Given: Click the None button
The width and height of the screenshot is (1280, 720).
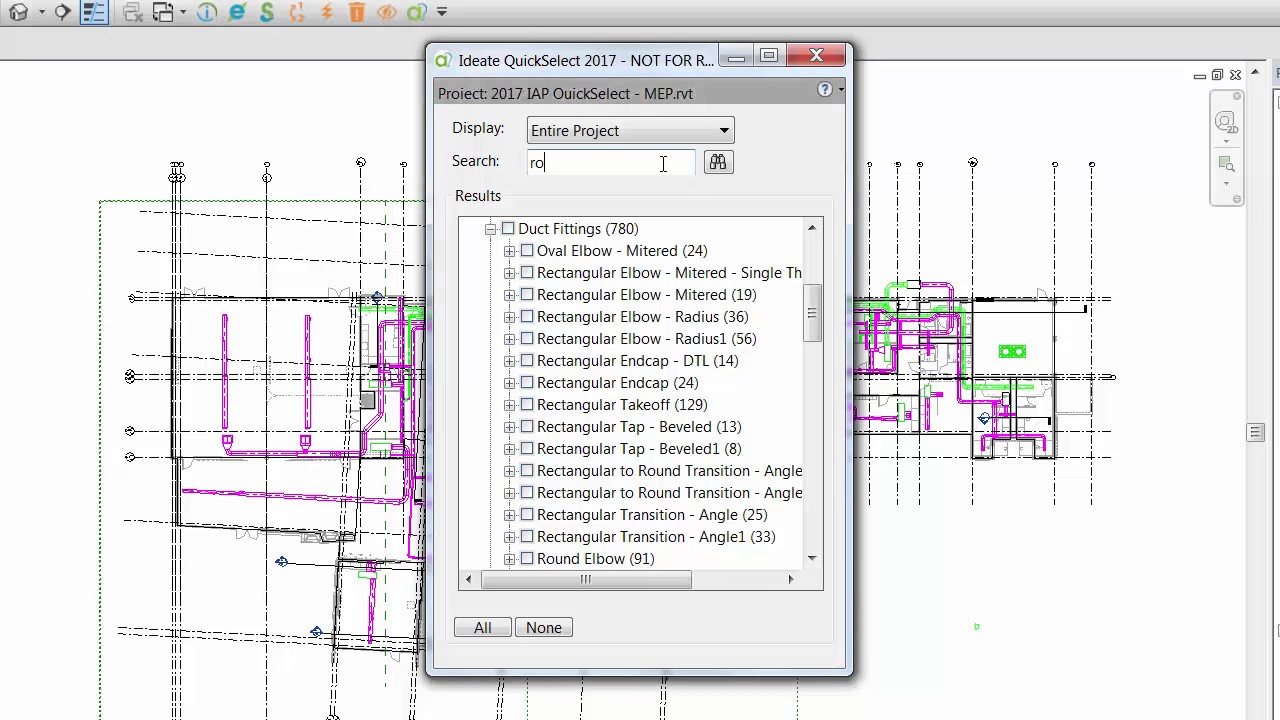Looking at the screenshot, I should [544, 628].
